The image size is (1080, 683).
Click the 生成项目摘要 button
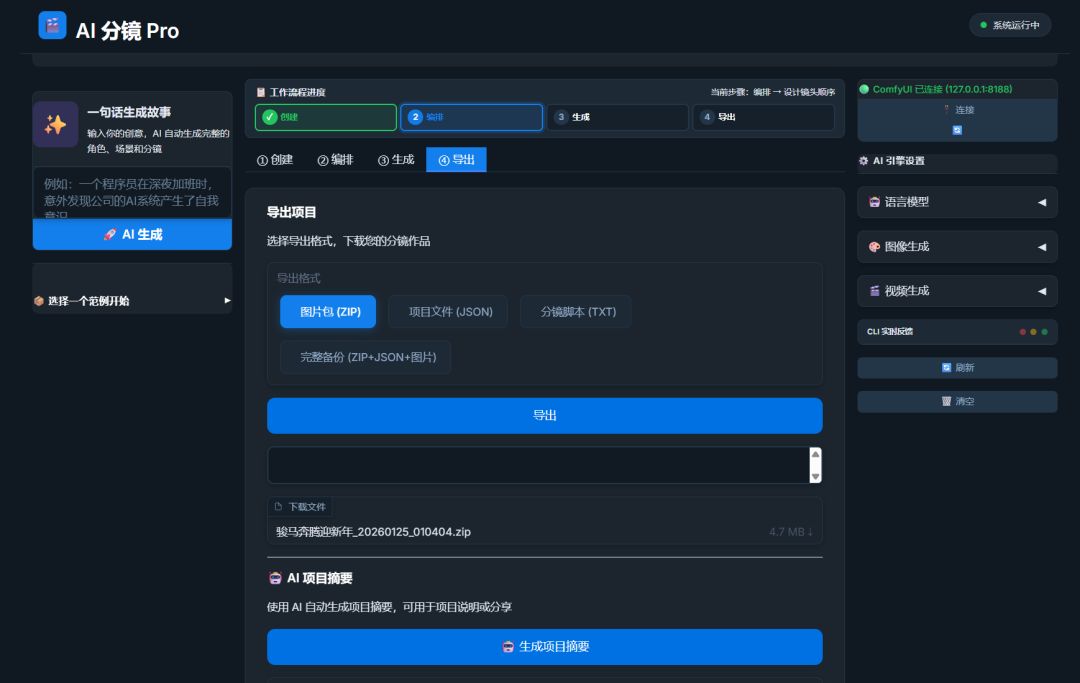544,647
